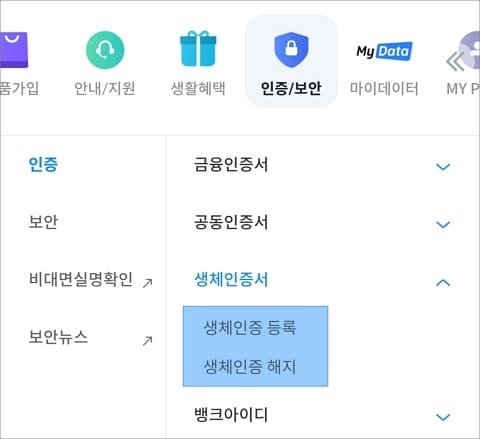Open the blue gift box 생활혜택 icon
This screenshot has width=480, height=439.
click(x=198, y=49)
